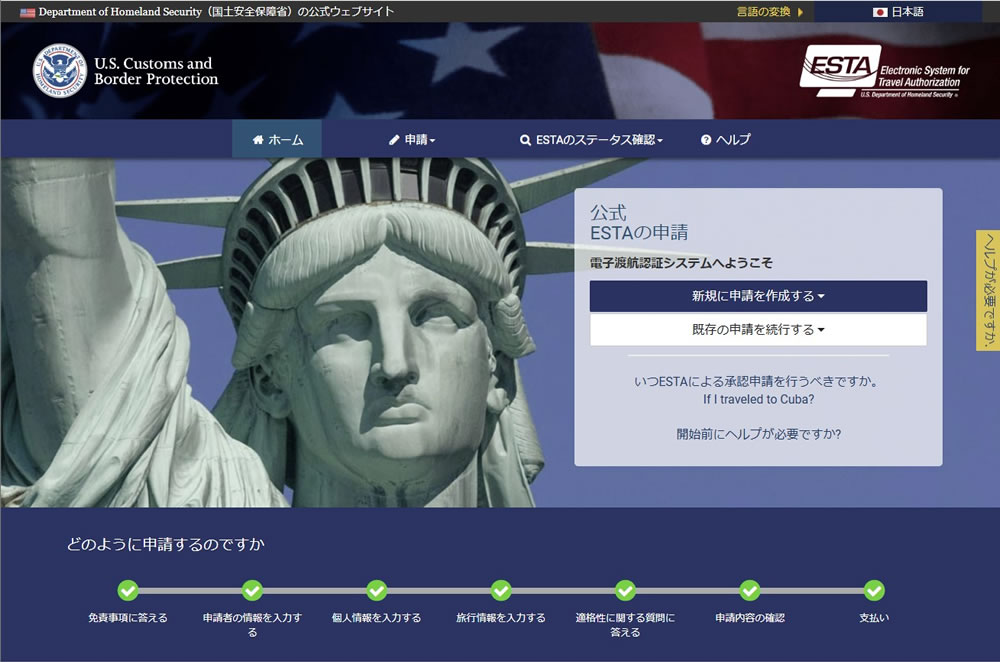Click the checkmark above 旅行情報を入力する

click(x=501, y=590)
